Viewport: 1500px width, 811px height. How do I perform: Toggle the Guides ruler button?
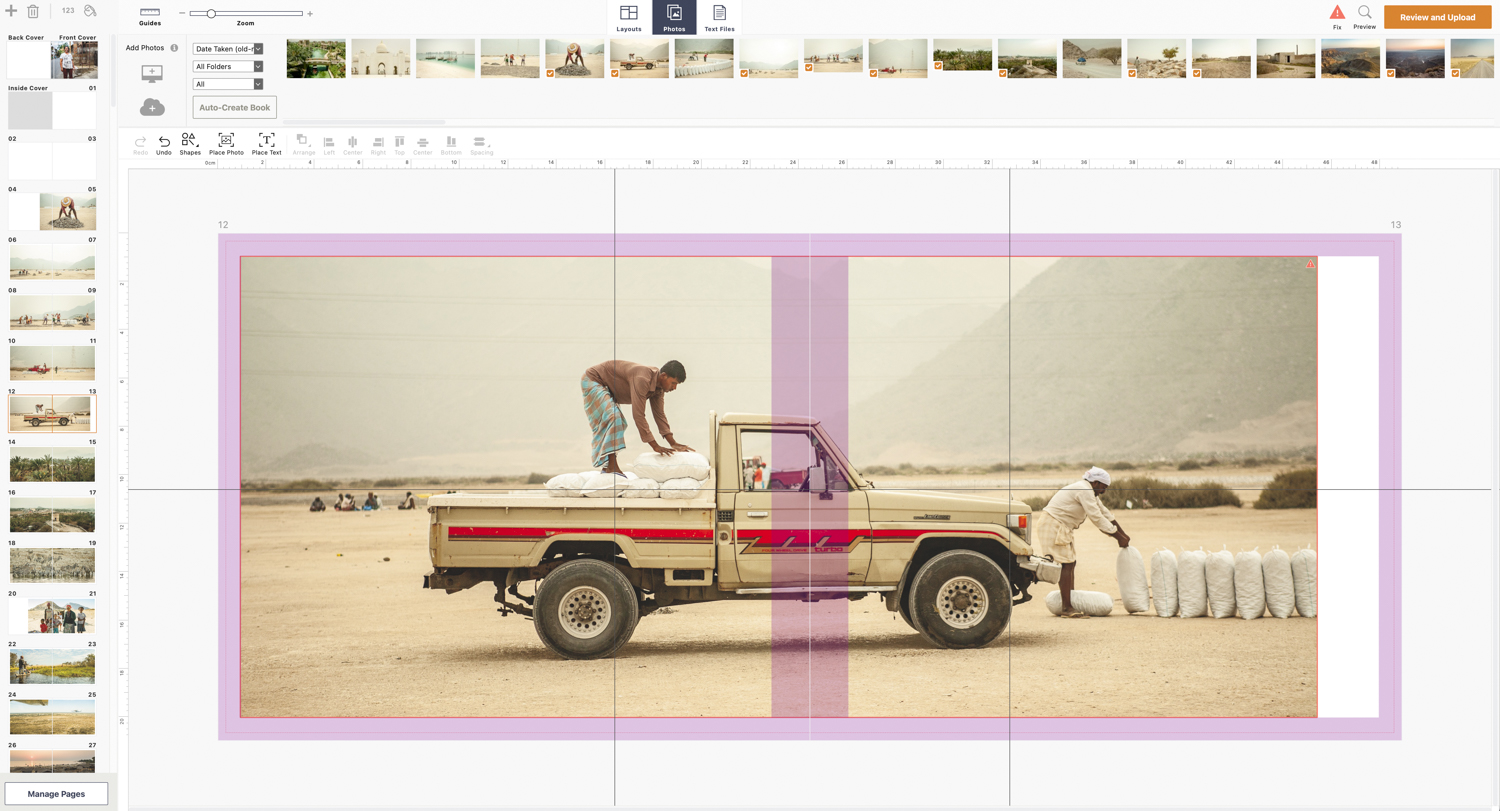coord(150,12)
